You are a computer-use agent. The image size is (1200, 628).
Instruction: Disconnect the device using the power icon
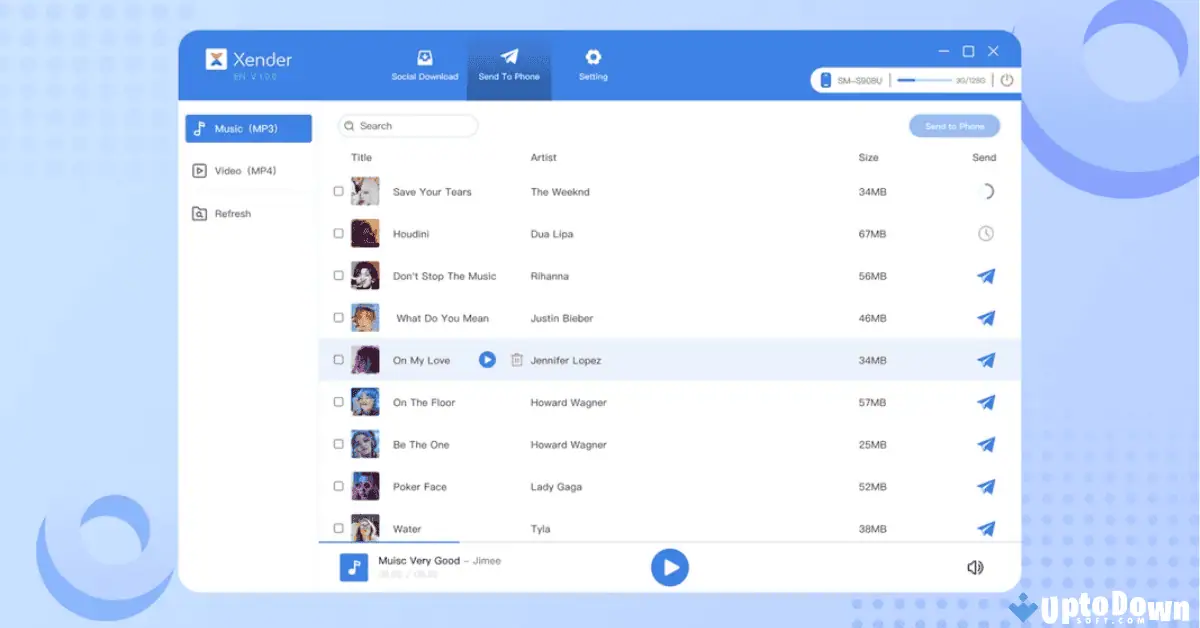1008,80
